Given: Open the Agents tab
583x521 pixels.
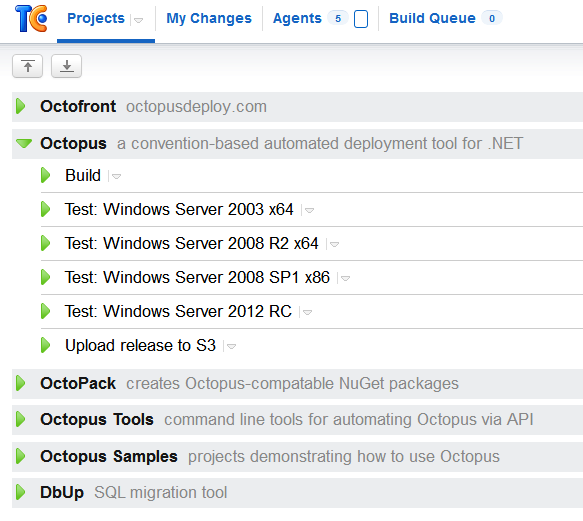Looking at the screenshot, I should [297, 18].
